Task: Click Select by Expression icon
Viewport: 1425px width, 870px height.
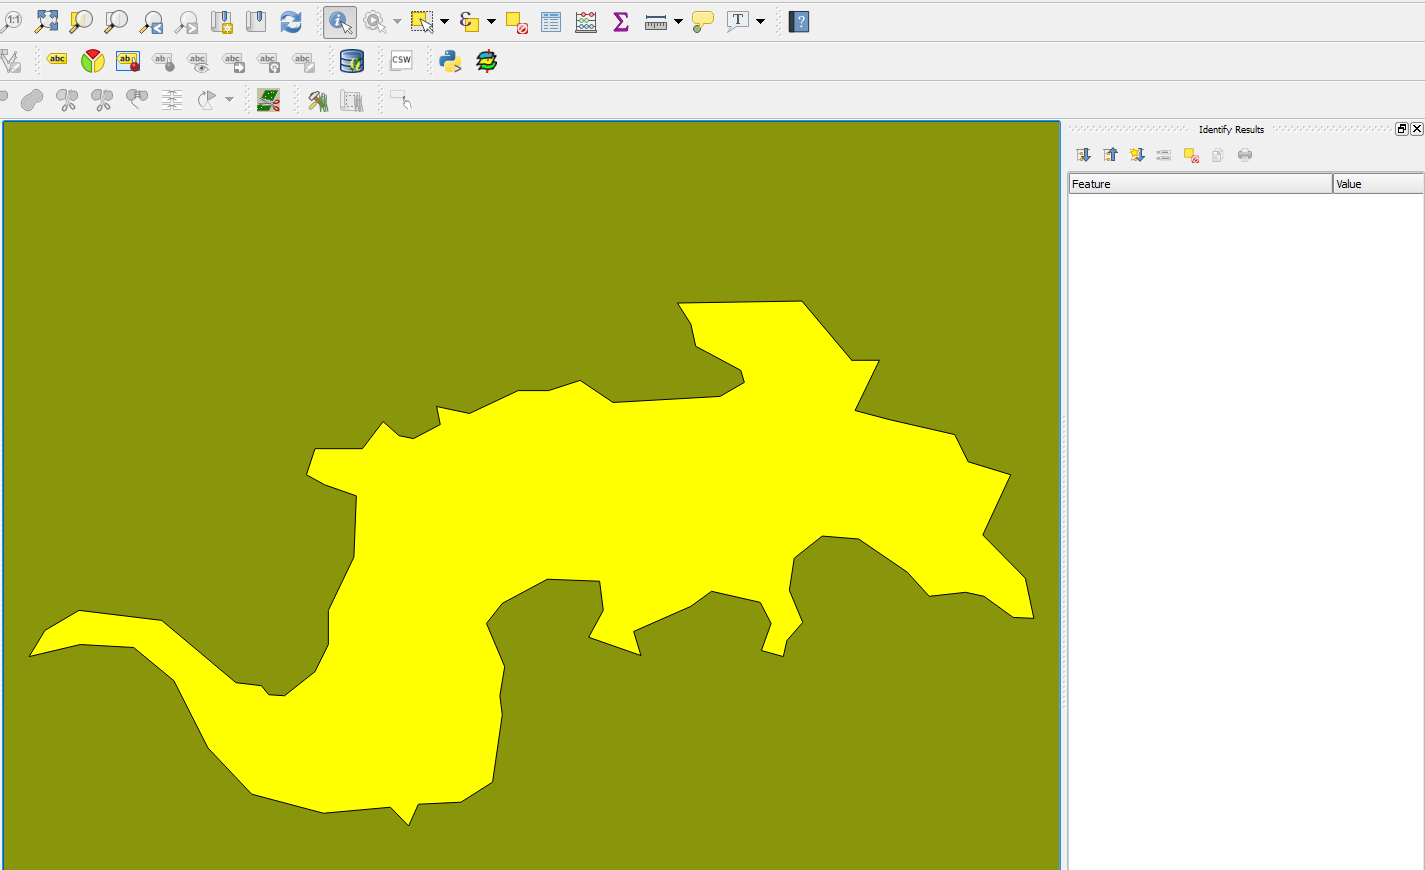Action: pos(469,21)
